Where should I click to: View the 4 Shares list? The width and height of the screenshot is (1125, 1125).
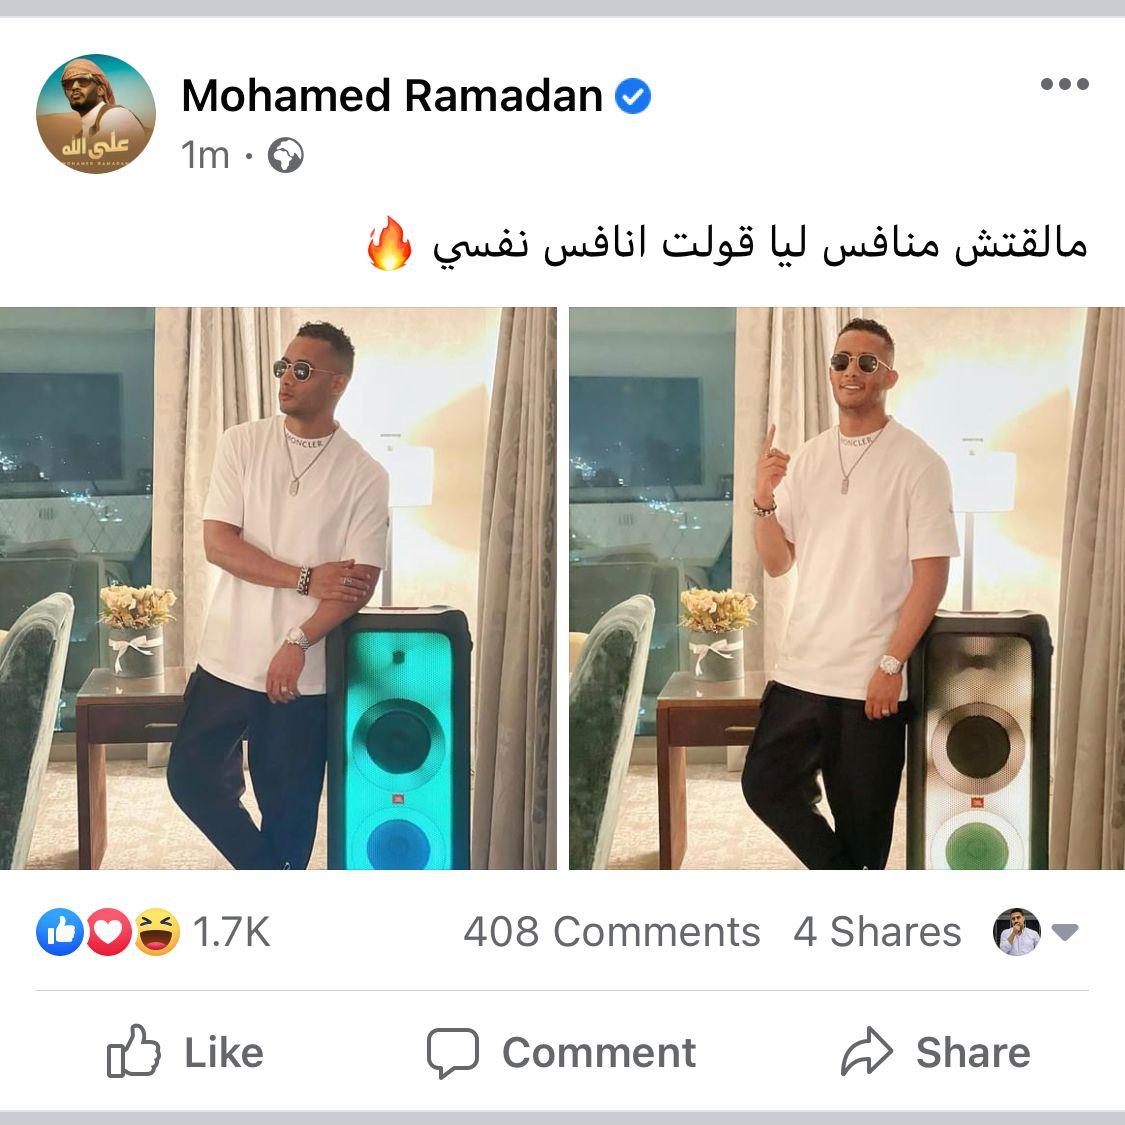(877, 932)
